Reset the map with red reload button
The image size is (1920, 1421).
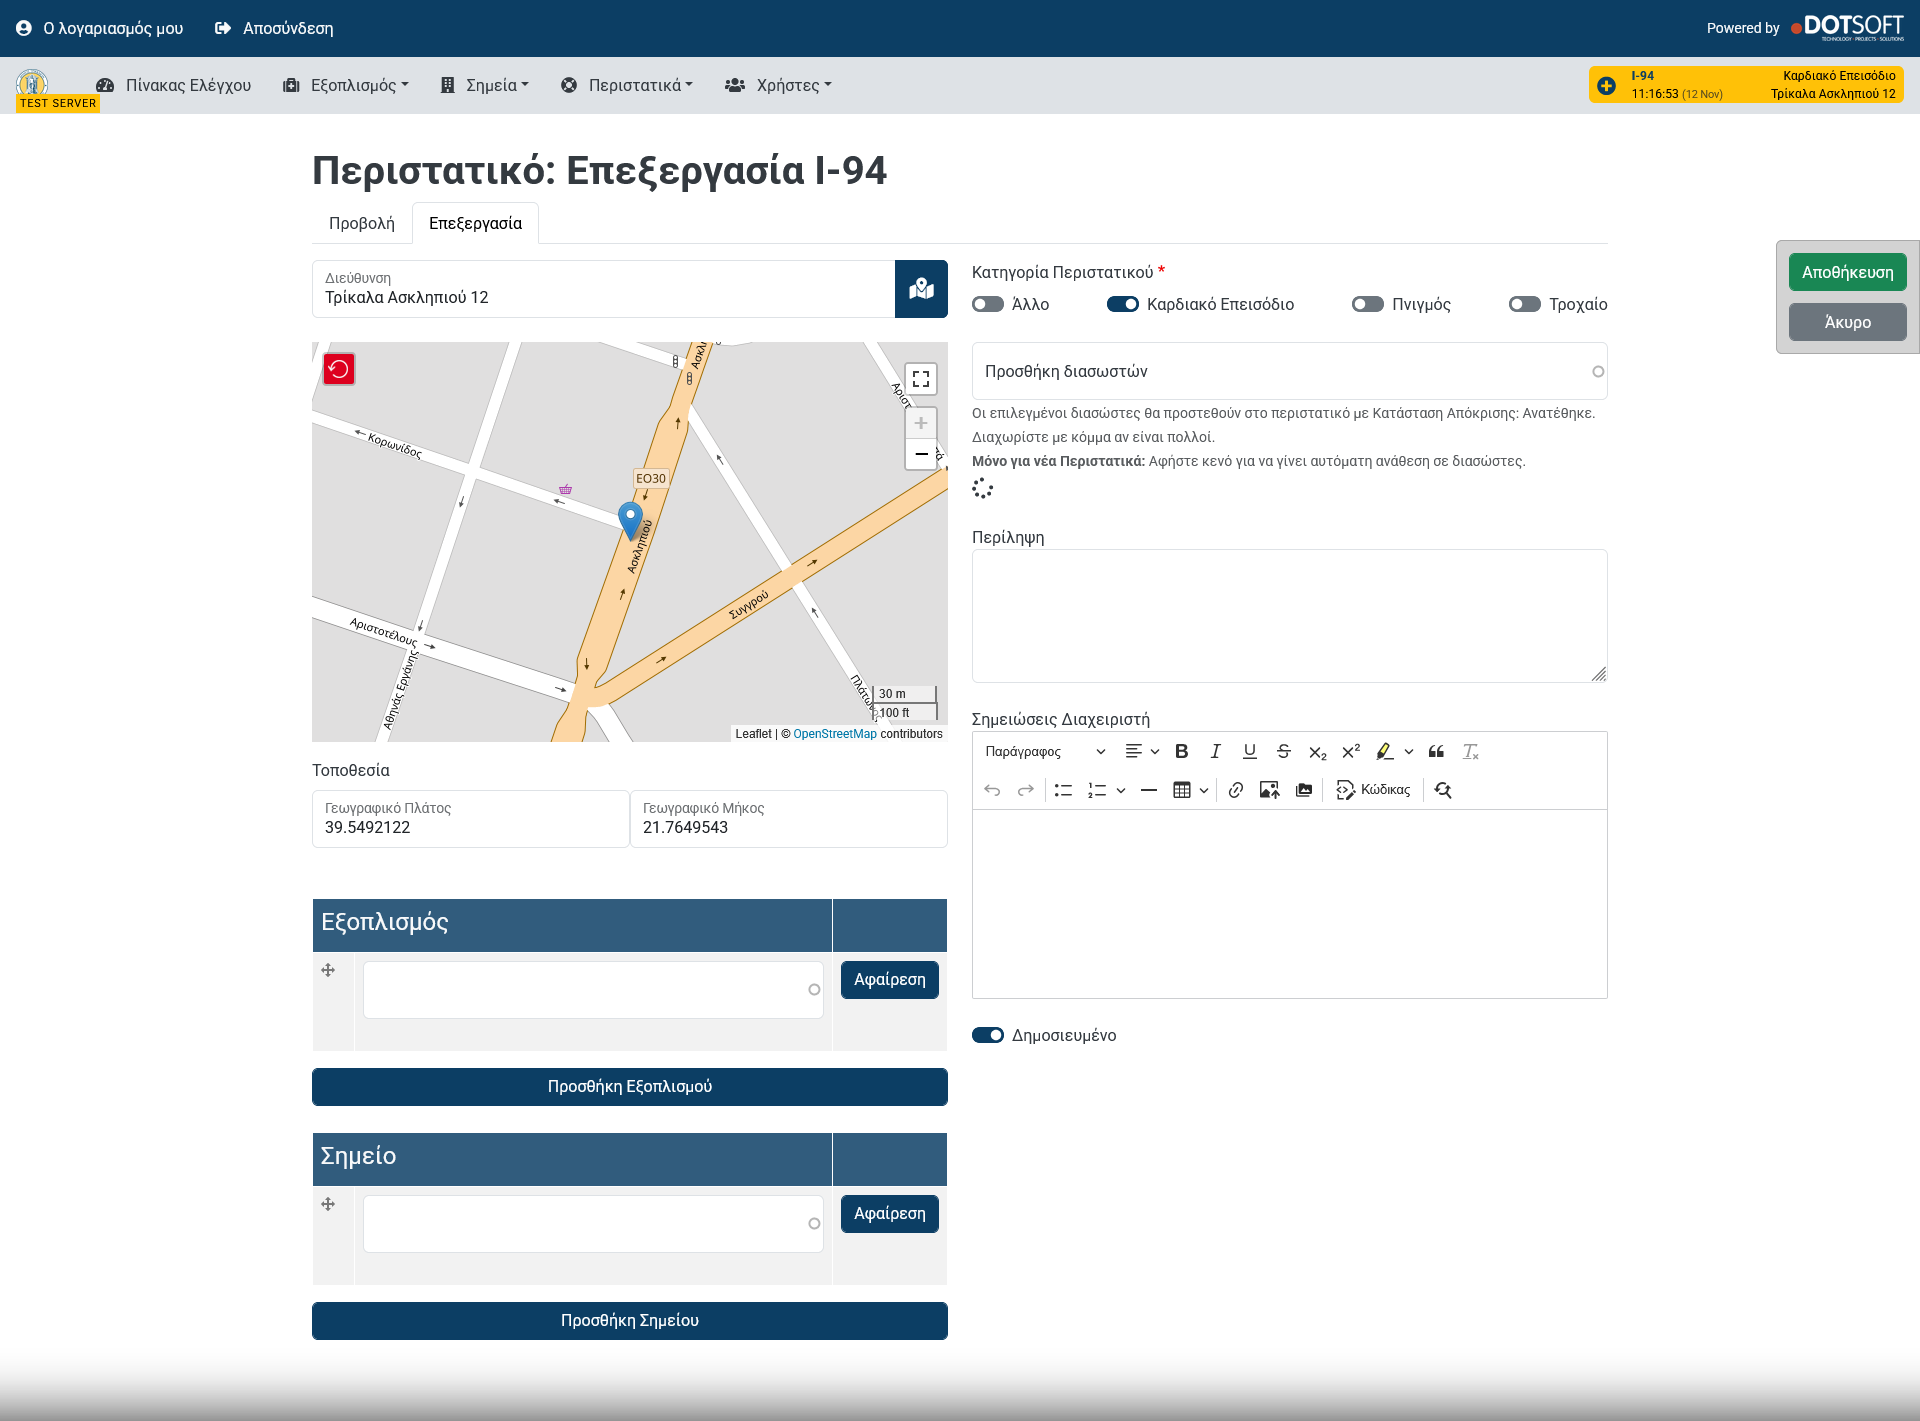[x=339, y=369]
